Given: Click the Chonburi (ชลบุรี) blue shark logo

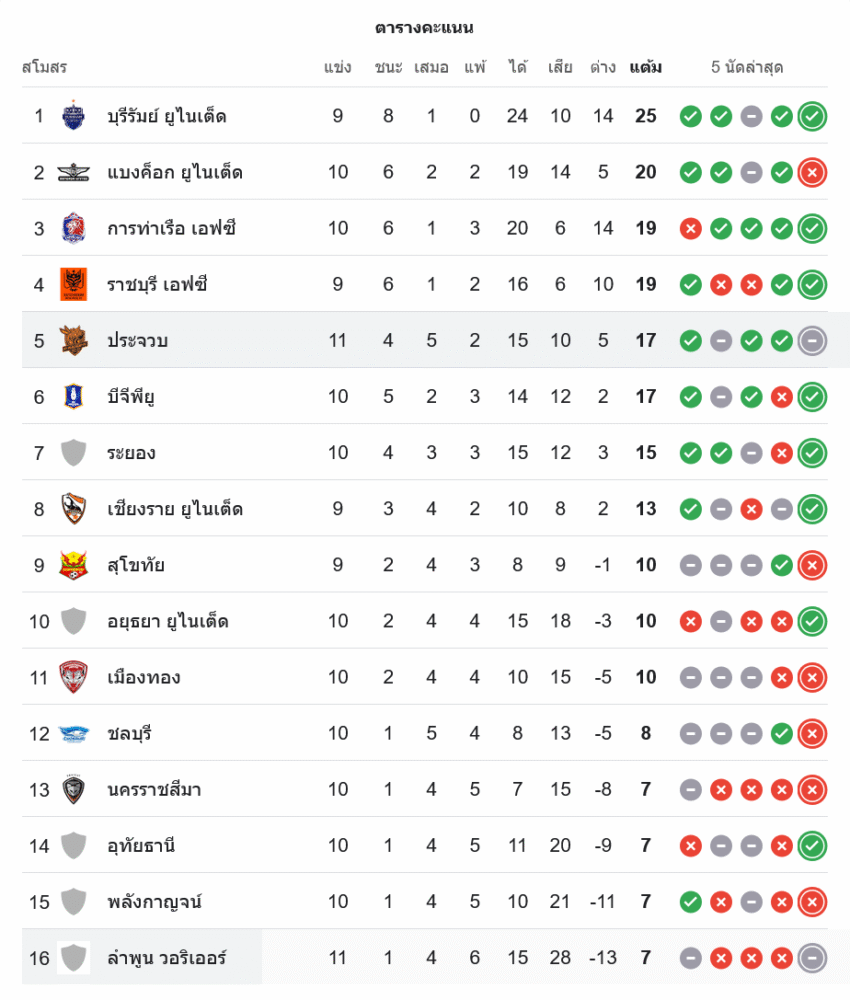Looking at the screenshot, I should tap(73, 733).
